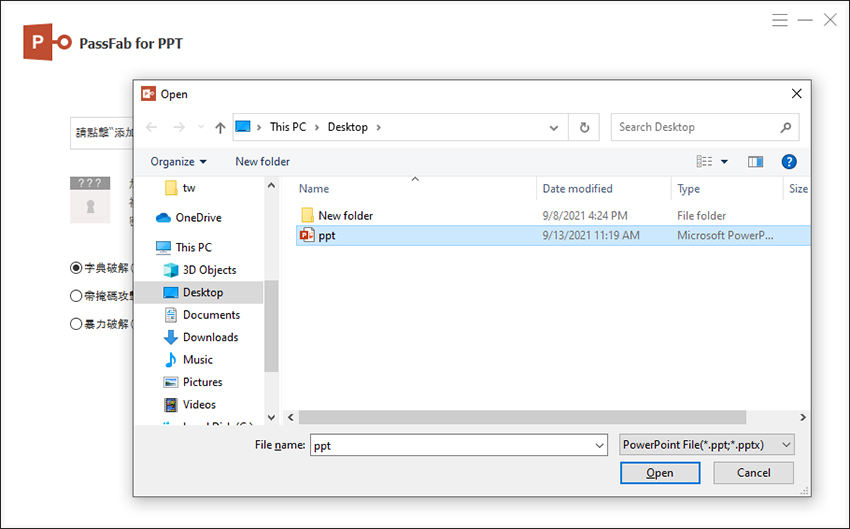The image size is (850, 529).
Task: Refresh the Desktop folder listing
Action: click(584, 127)
